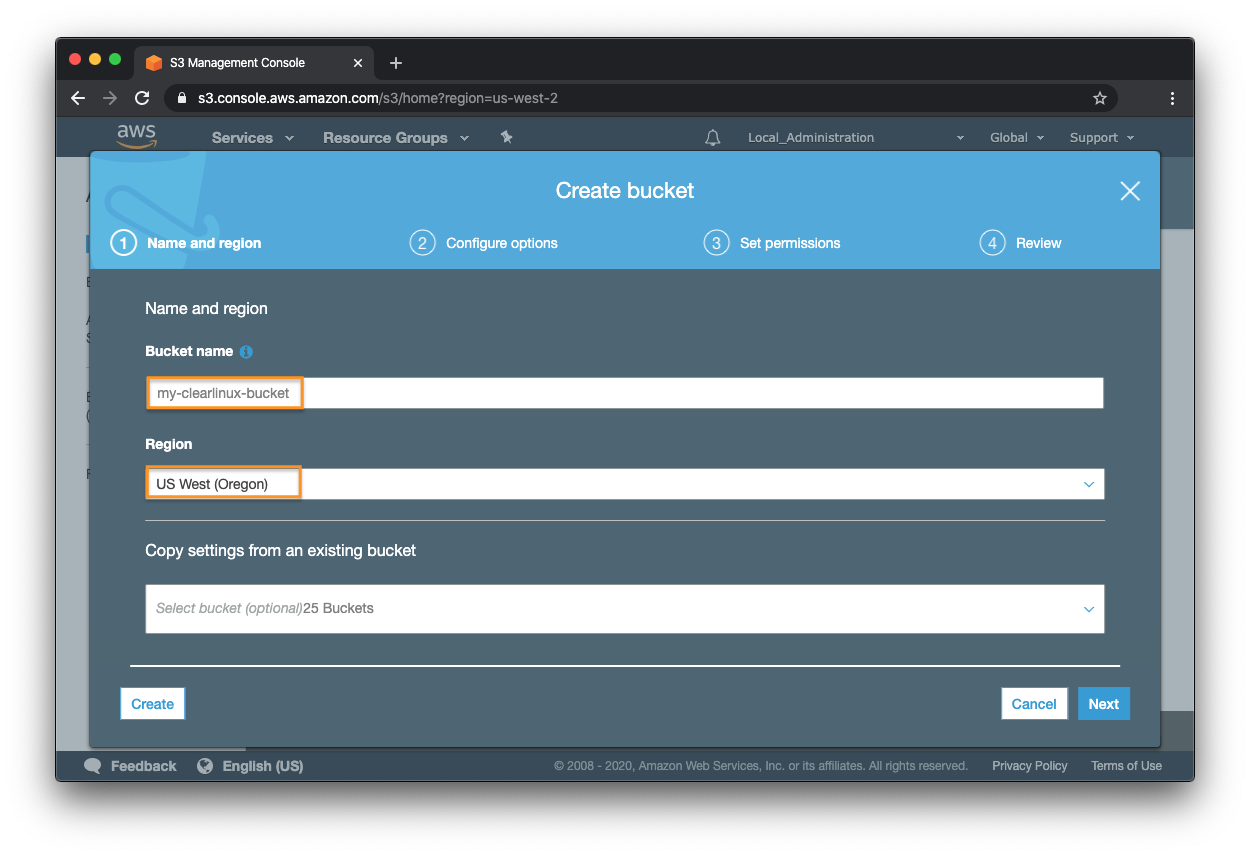This screenshot has width=1250, height=855.
Task: Click the Bucket name info icon
Action: (246, 352)
